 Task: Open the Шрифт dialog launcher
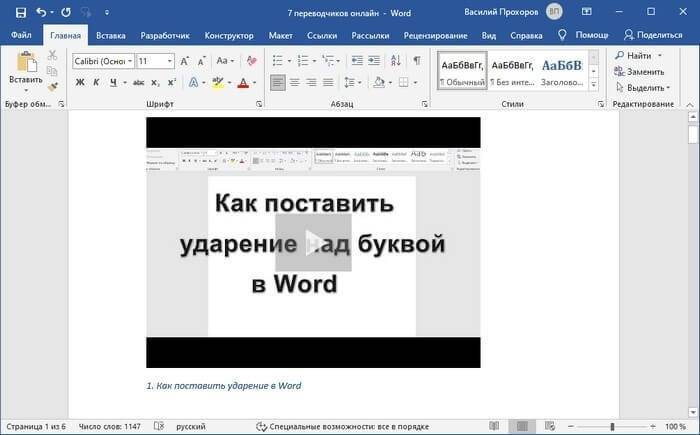click(259, 104)
